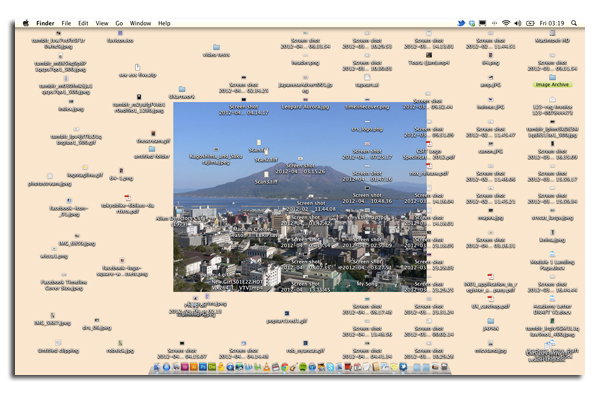
Task: Open the volume control in menu bar
Action: pyautogui.click(x=518, y=23)
